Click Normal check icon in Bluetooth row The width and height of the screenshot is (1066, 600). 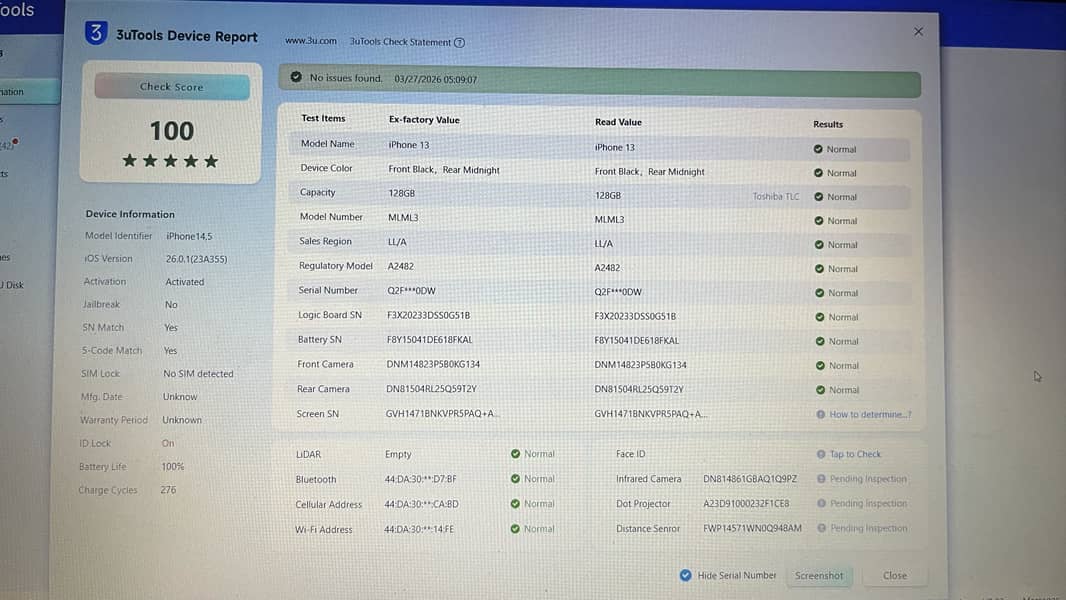515,478
